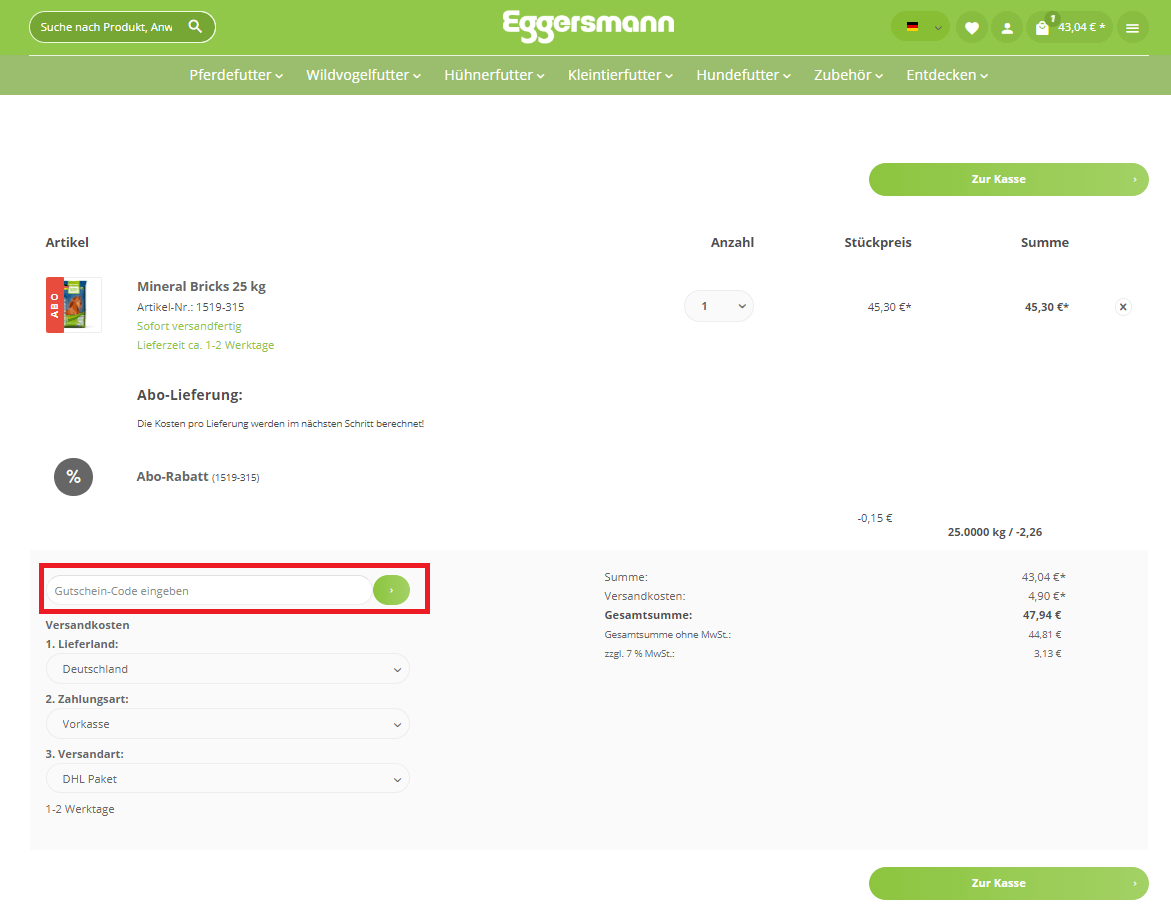
Task: Open the shopping cart showing 43,04 €
Action: [1069, 28]
